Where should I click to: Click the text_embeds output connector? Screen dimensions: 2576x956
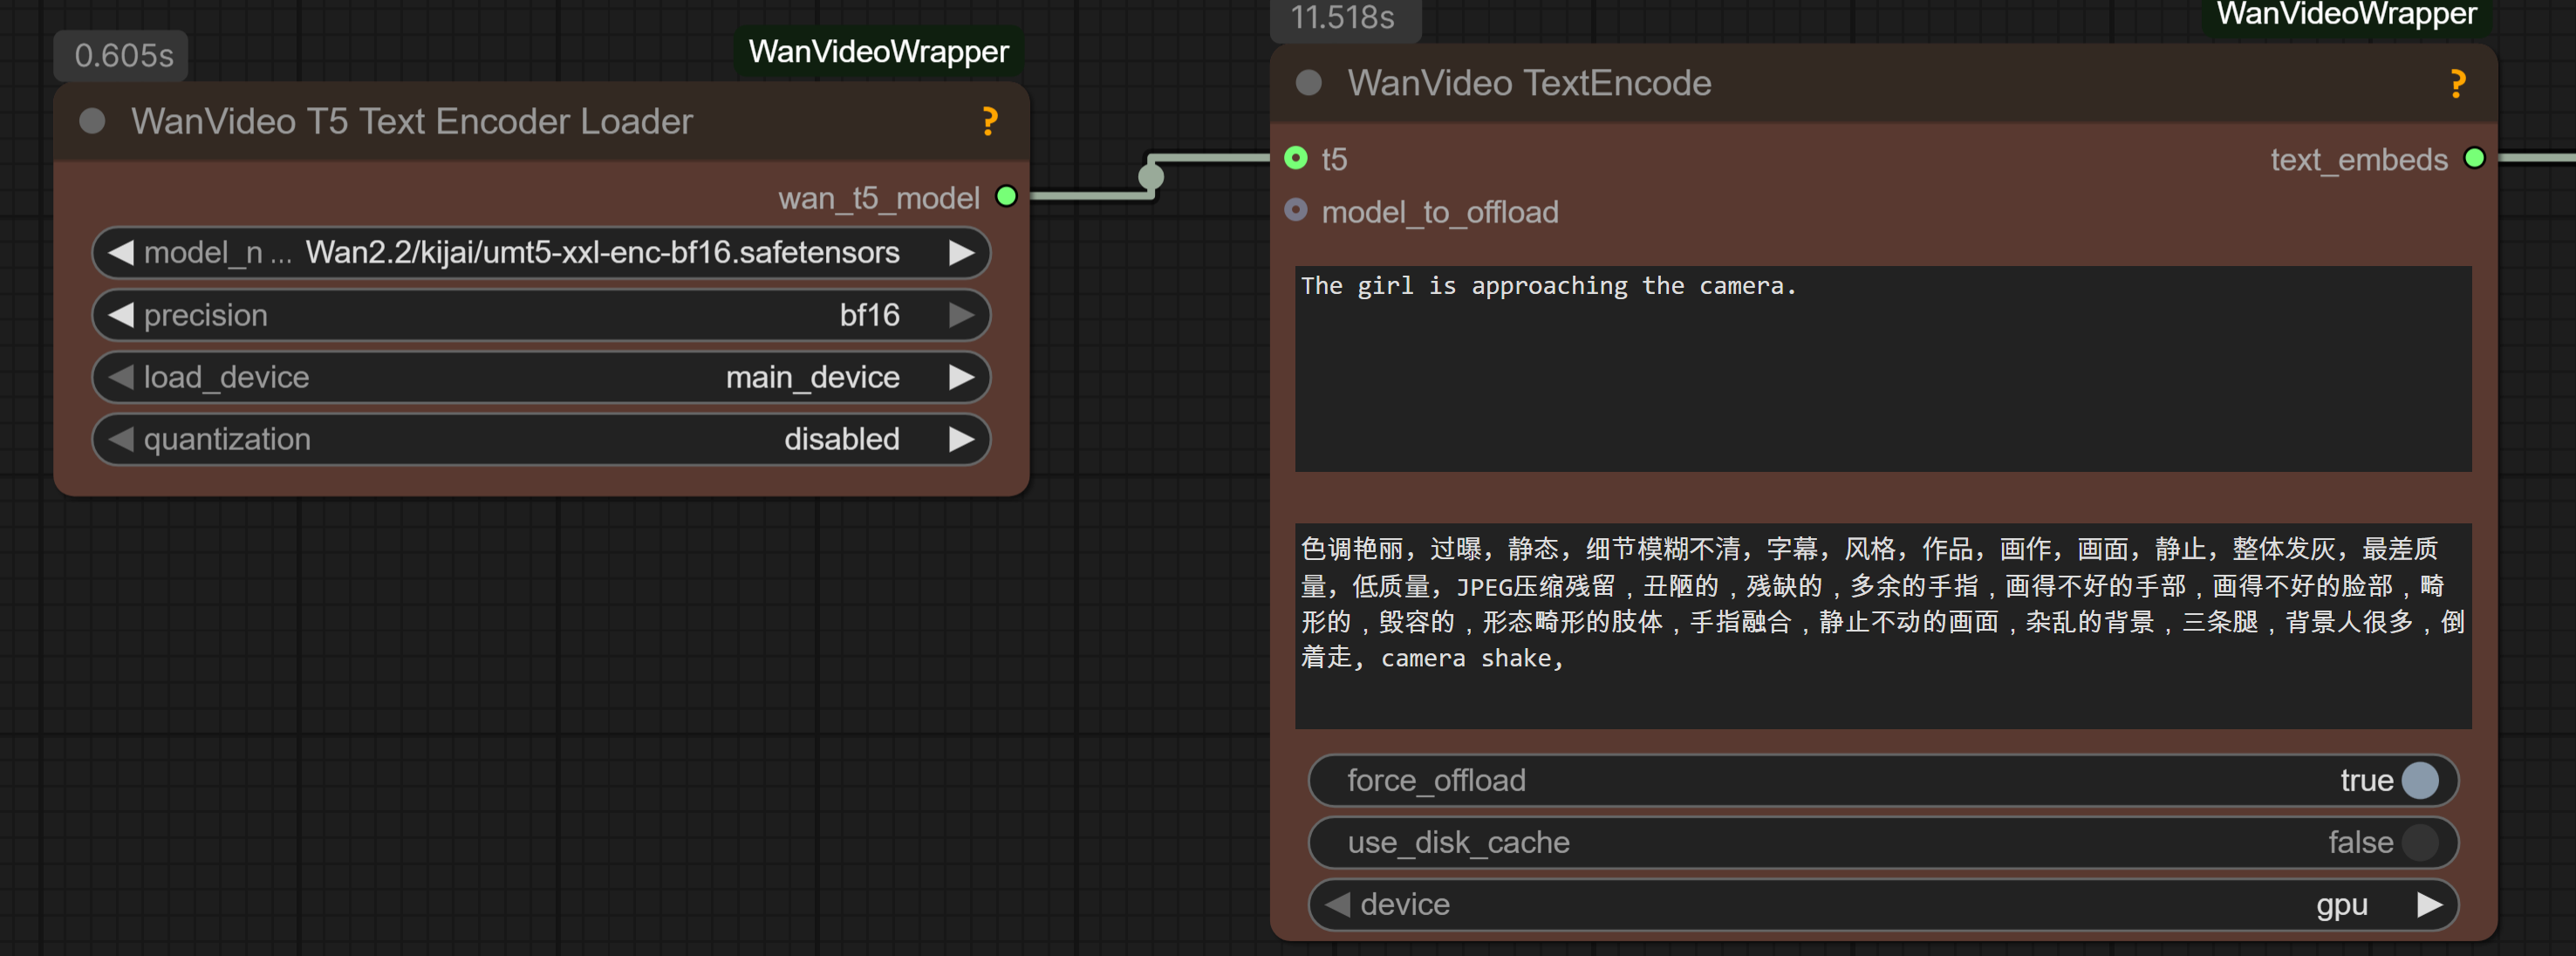pyautogui.click(x=2474, y=158)
